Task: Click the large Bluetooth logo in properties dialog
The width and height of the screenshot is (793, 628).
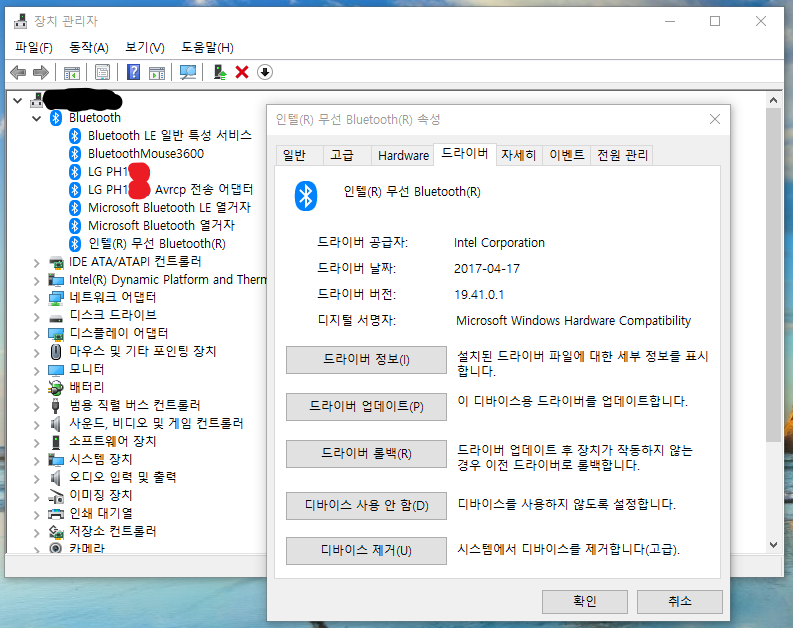Action: pyautogui.click(x=305, y=196)
